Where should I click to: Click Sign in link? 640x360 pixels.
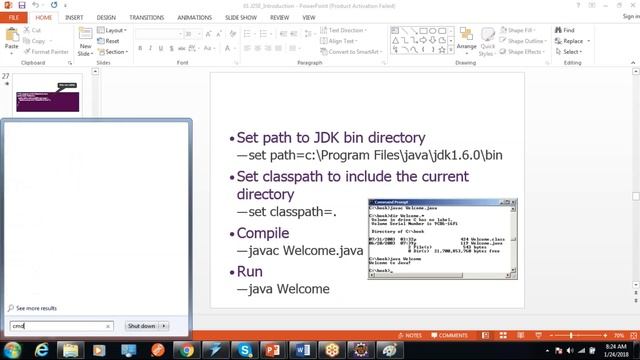[x=631, y=16]
